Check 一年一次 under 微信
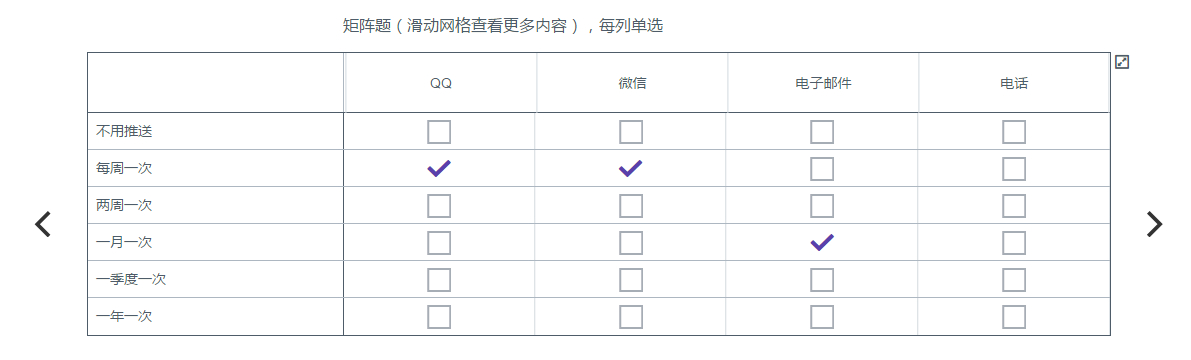This screenshot has width=1191, height=360. pyautogui.click(x=630, y=317)
